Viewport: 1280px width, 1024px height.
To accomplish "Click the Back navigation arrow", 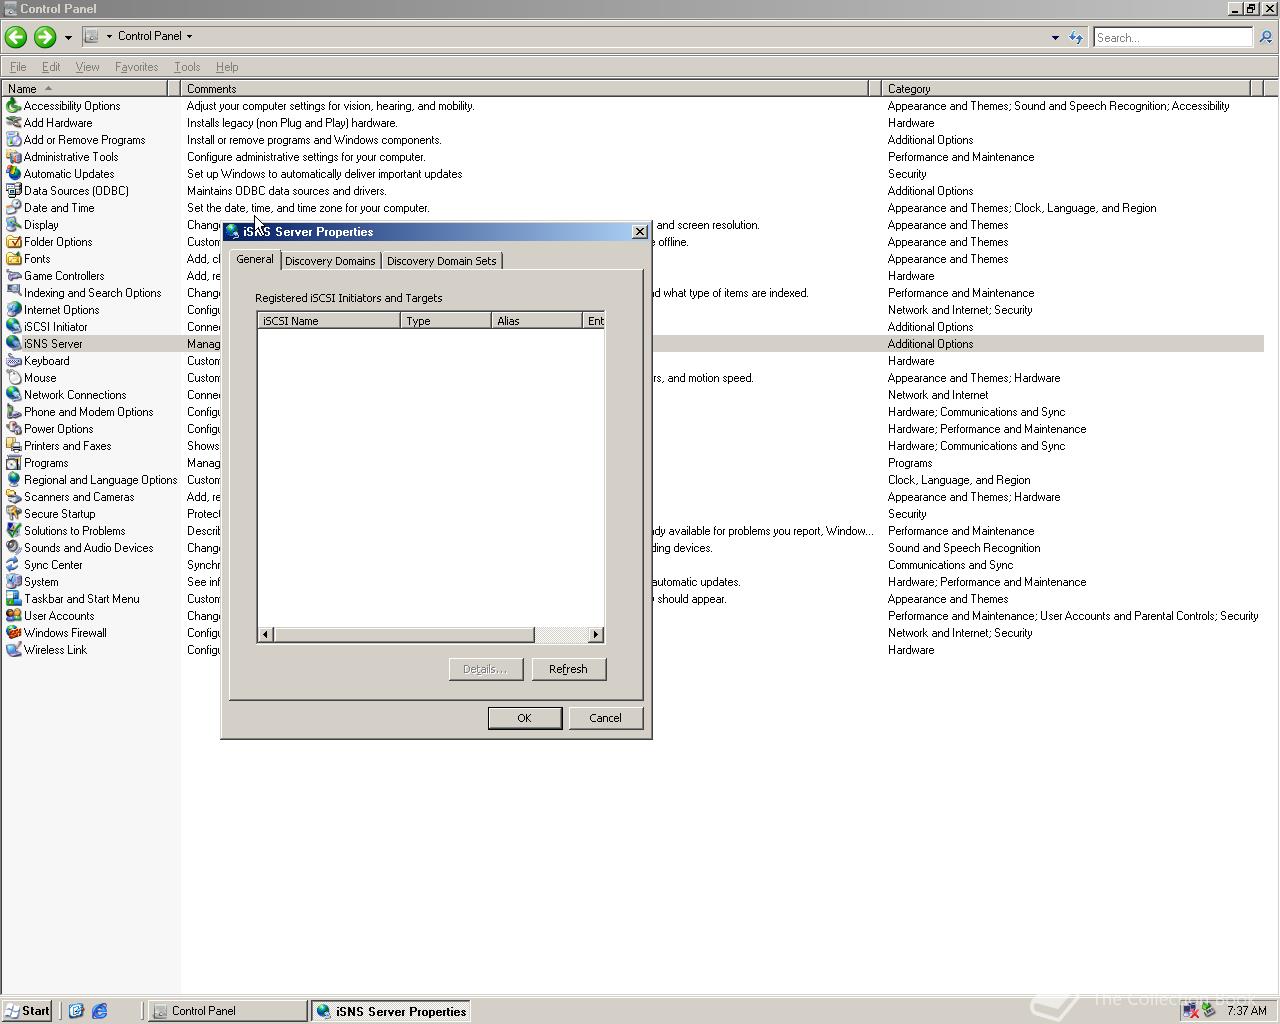I will click(15, 37).
